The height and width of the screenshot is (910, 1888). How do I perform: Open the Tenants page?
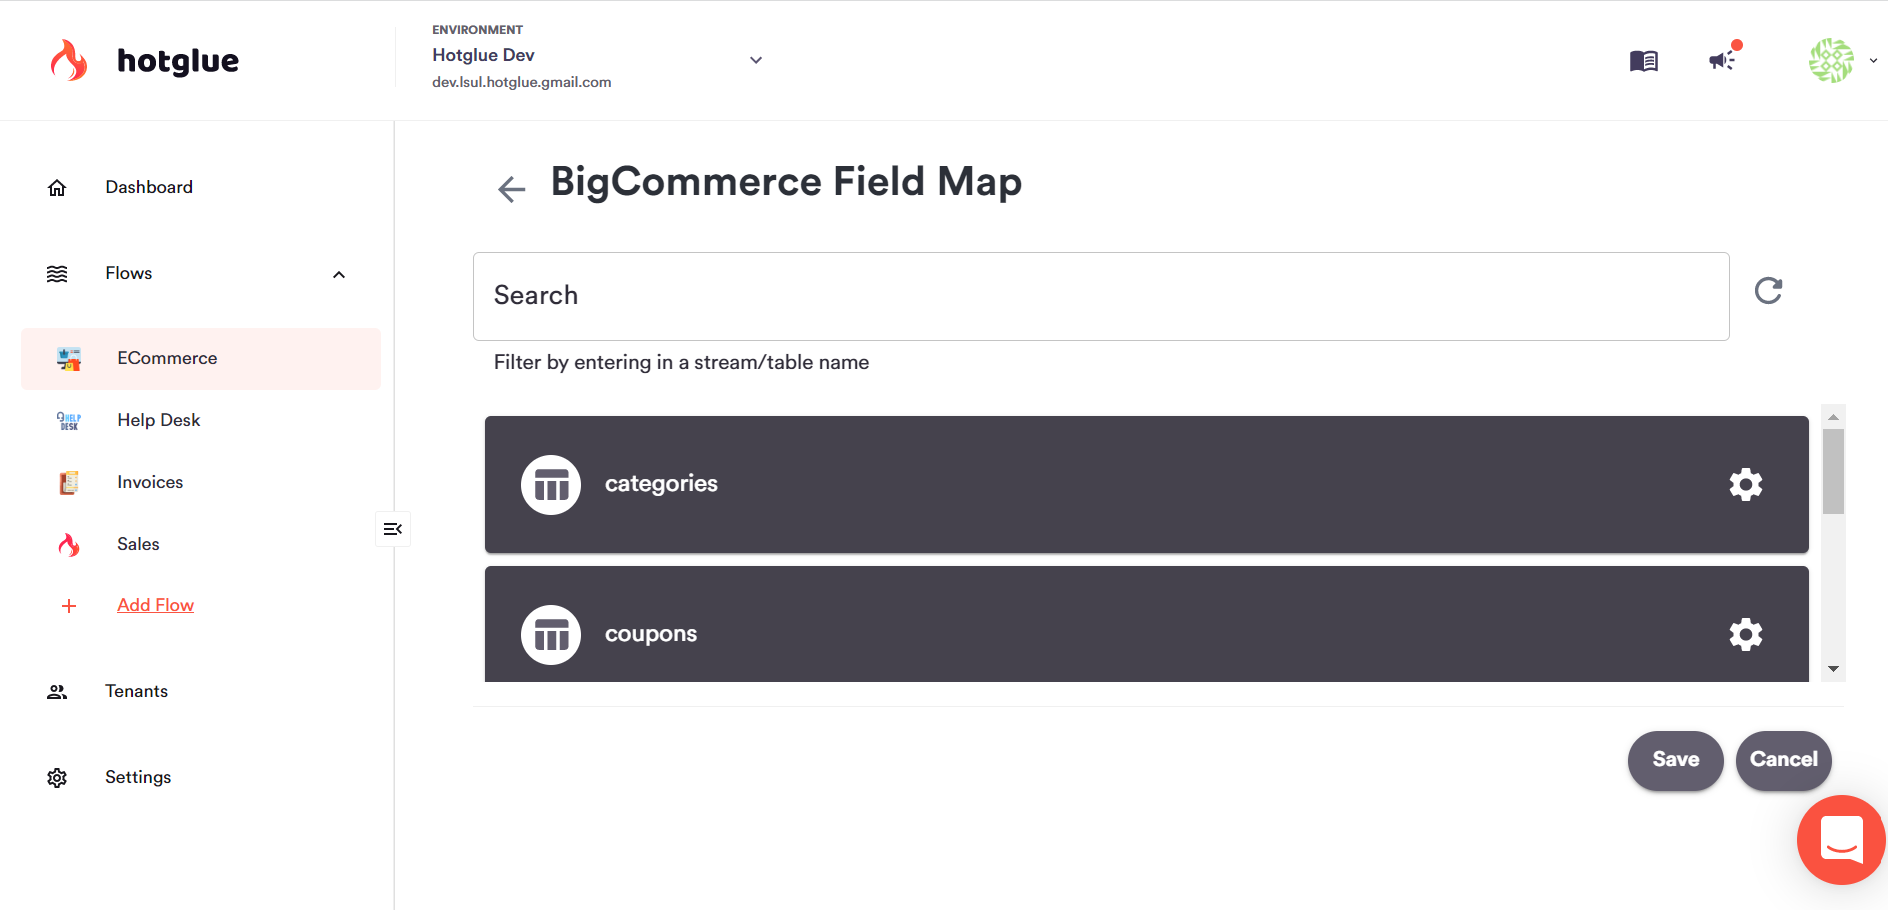pos(136,691)
